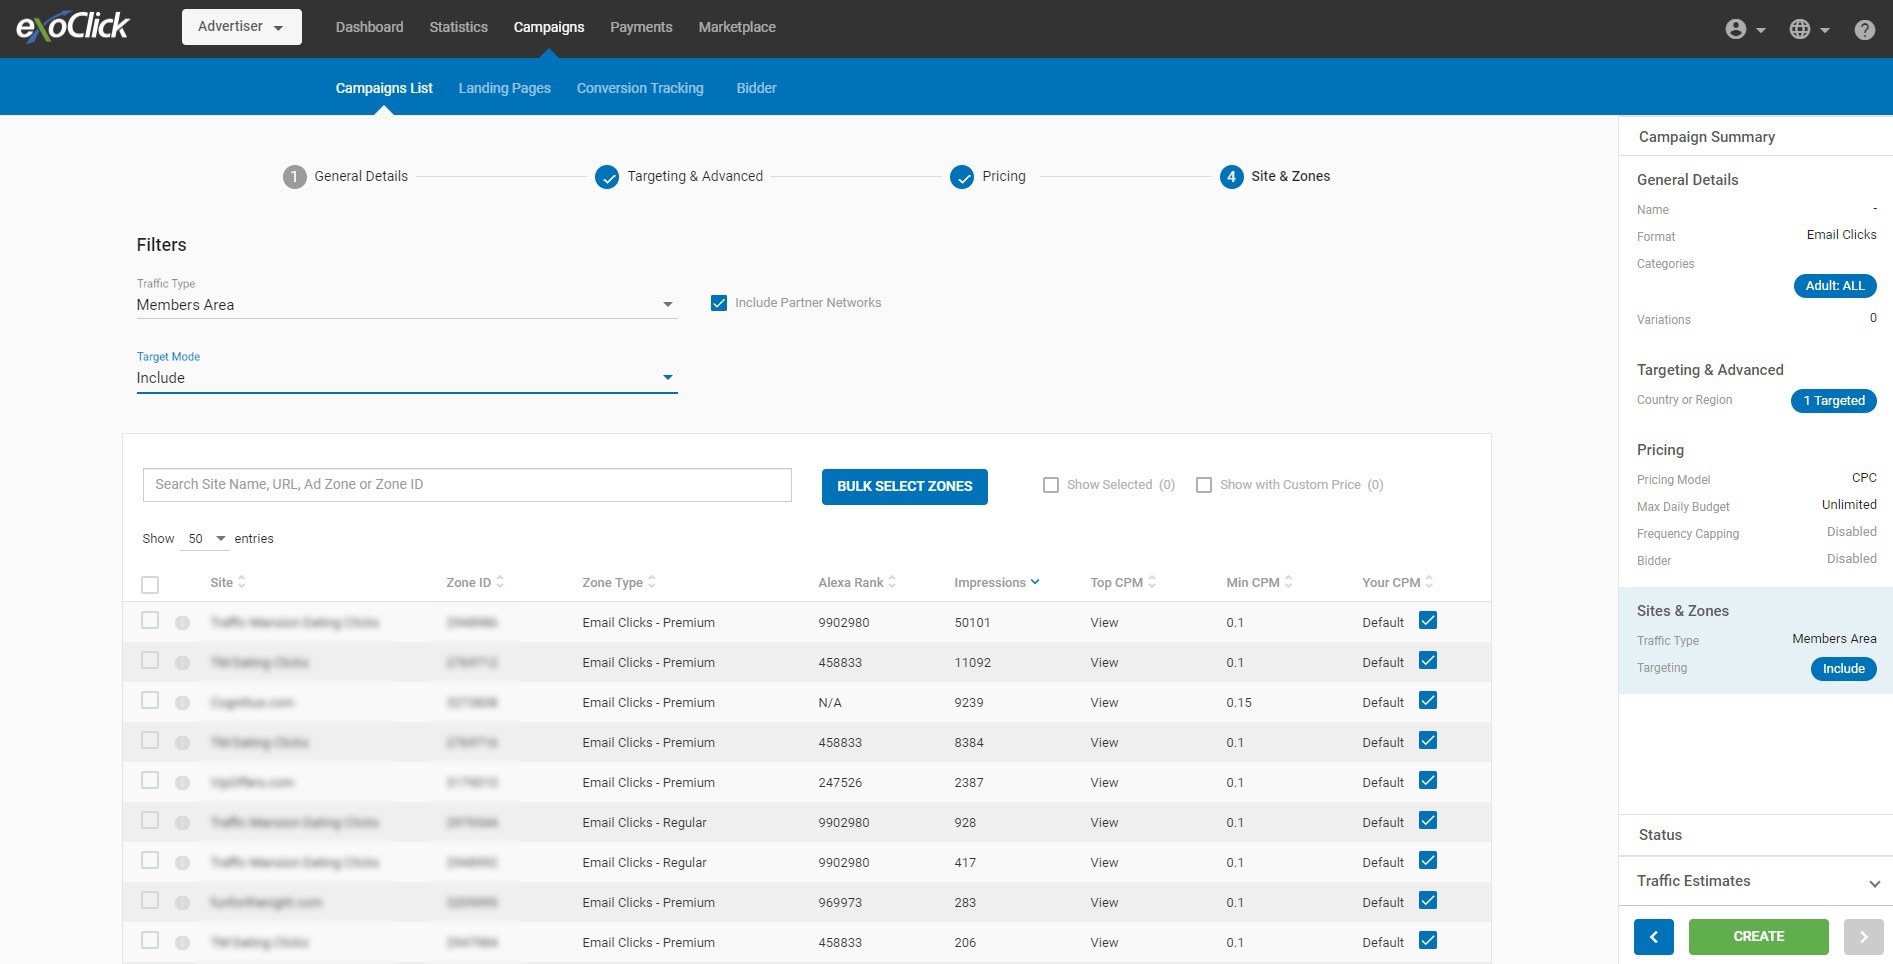Go to the Statistics menu
1893x964 pixels.
tap(458, 27)
